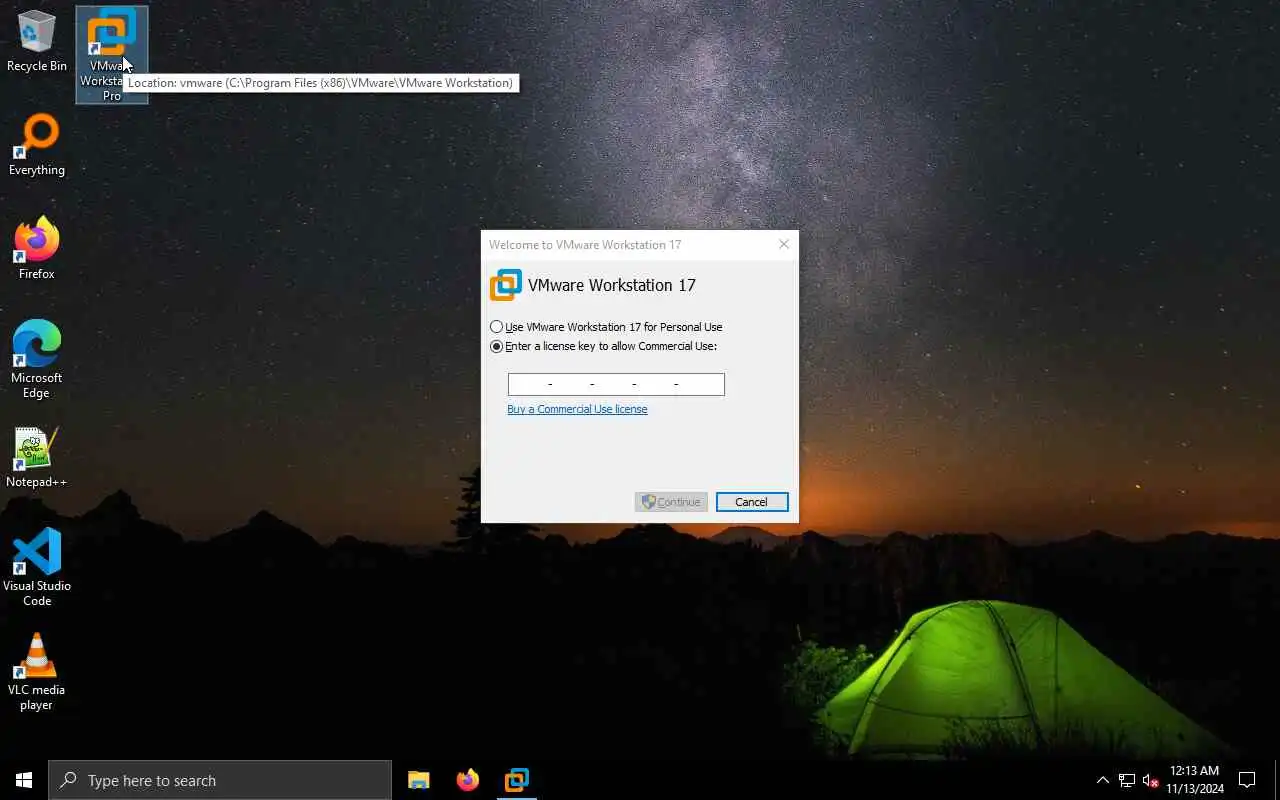1280x800 pixels.
Task: Open the clock showing 12:13 AM
Action: 1194,780
